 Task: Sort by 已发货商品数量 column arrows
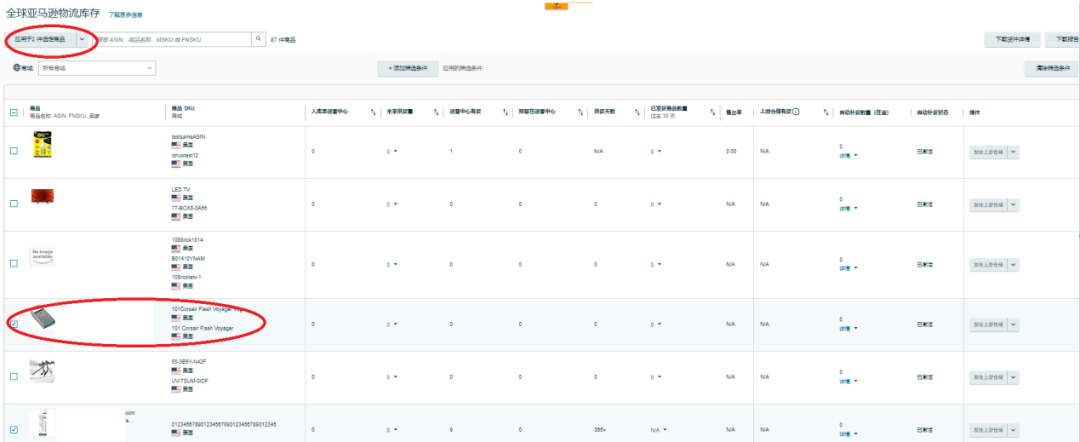715,112
